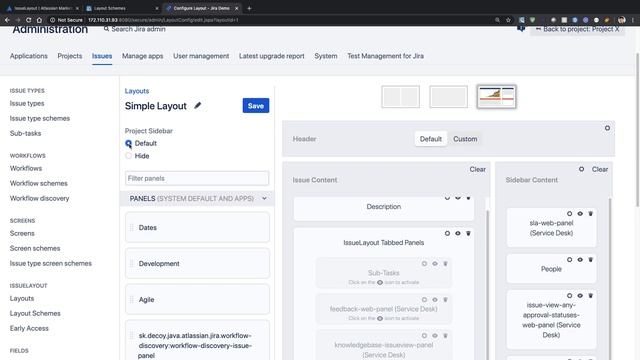Toggle visibility of issue-view-any-approval-statuses panel
The image size is (640, 360).
click(x=580, y=296)
